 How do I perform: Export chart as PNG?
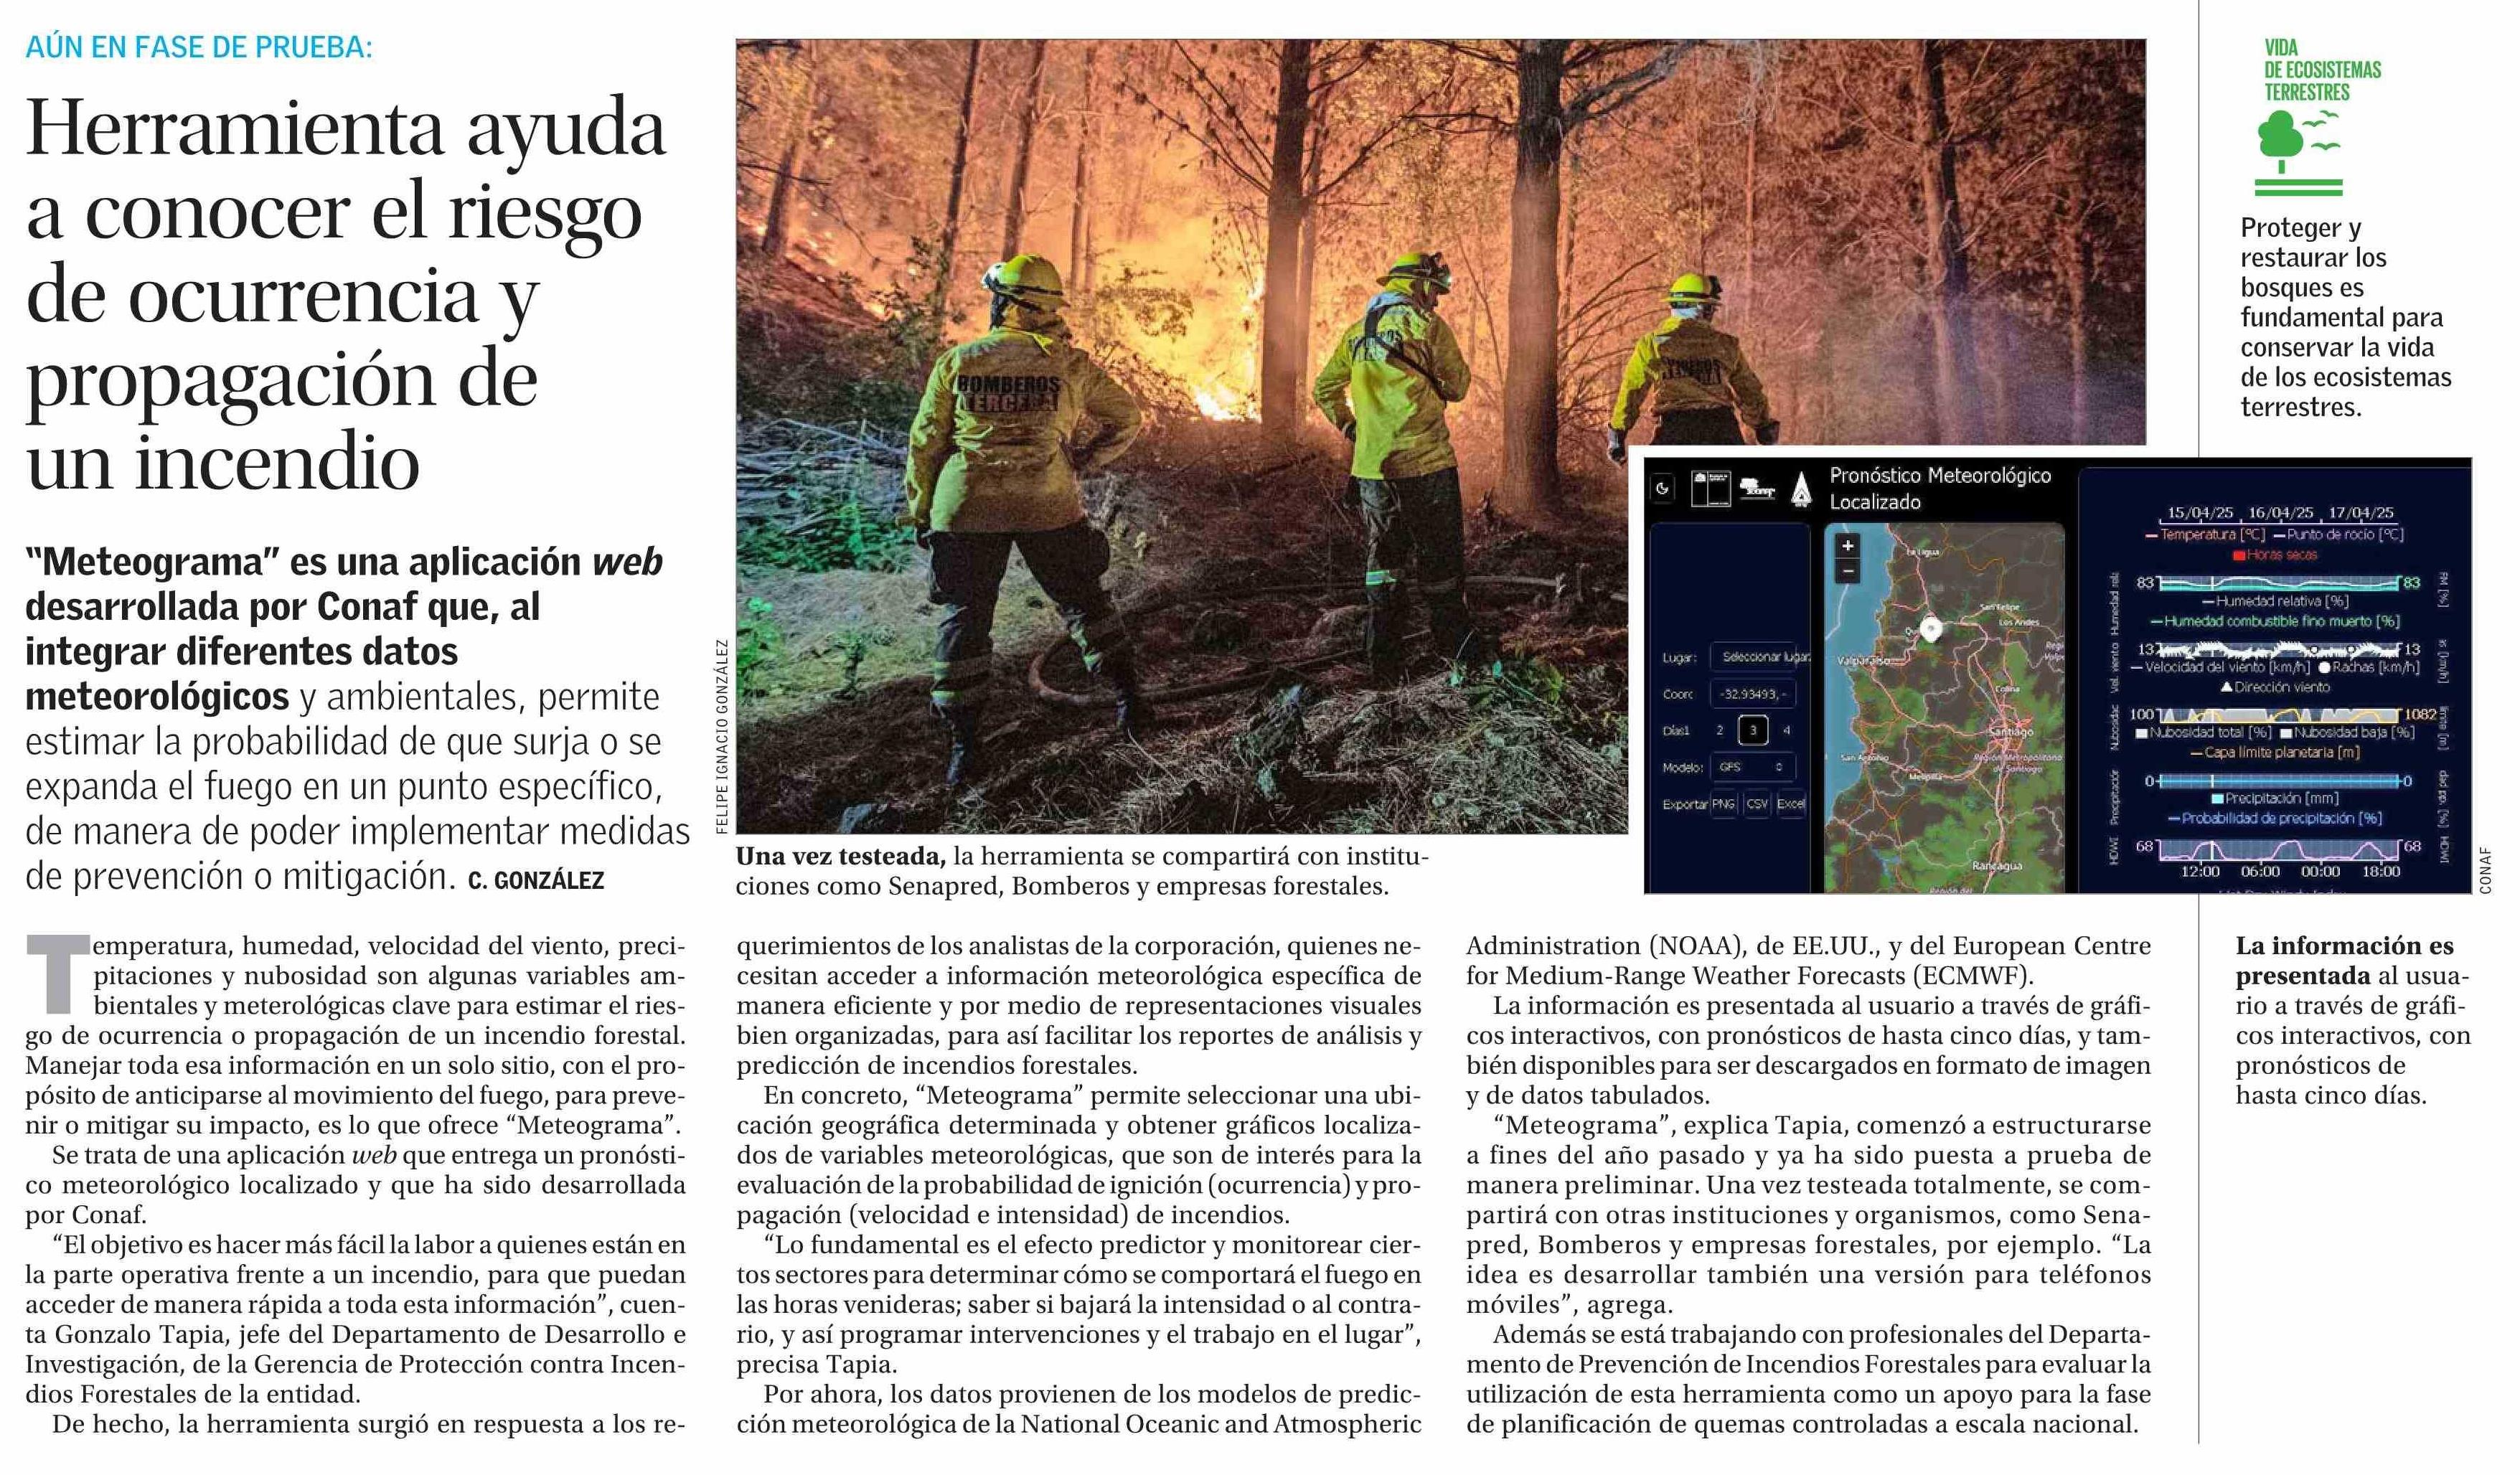(1723, 804)
